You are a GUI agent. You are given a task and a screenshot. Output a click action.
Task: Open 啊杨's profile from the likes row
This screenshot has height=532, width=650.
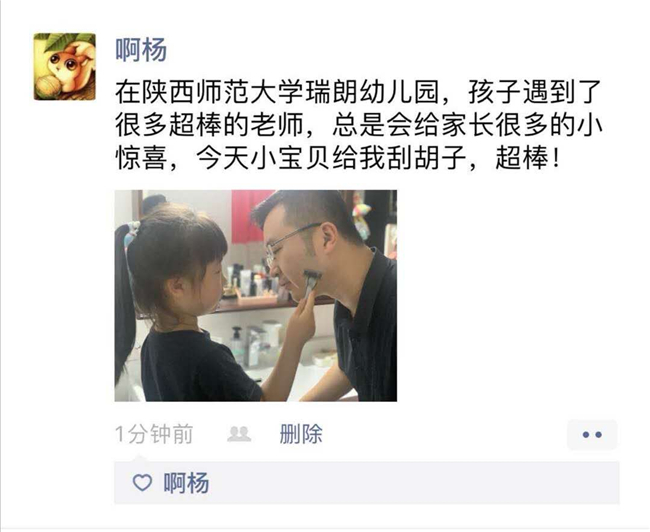click(x=187, y=483)
